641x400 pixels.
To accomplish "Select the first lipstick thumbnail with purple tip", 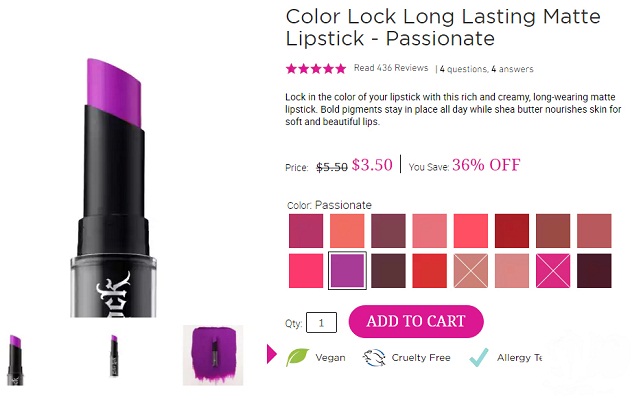I will pos(16,358).
